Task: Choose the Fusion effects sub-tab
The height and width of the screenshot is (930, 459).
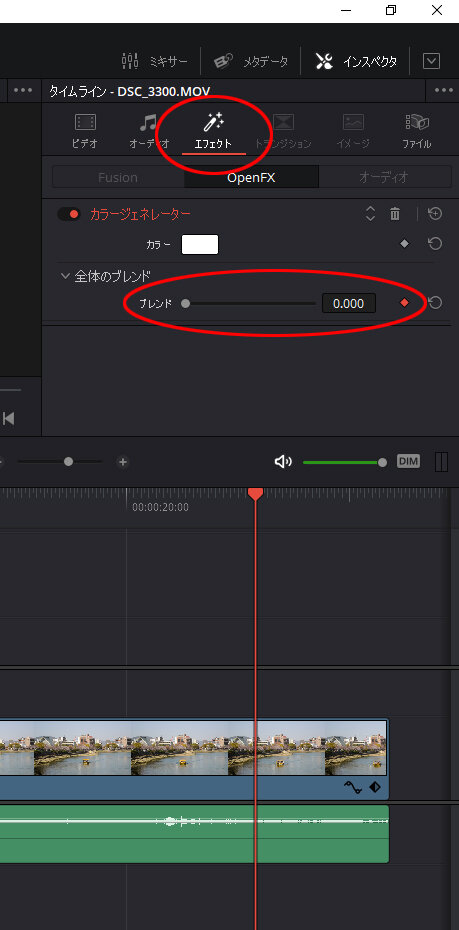Action: pyautogui.click(x=118, y=177)
